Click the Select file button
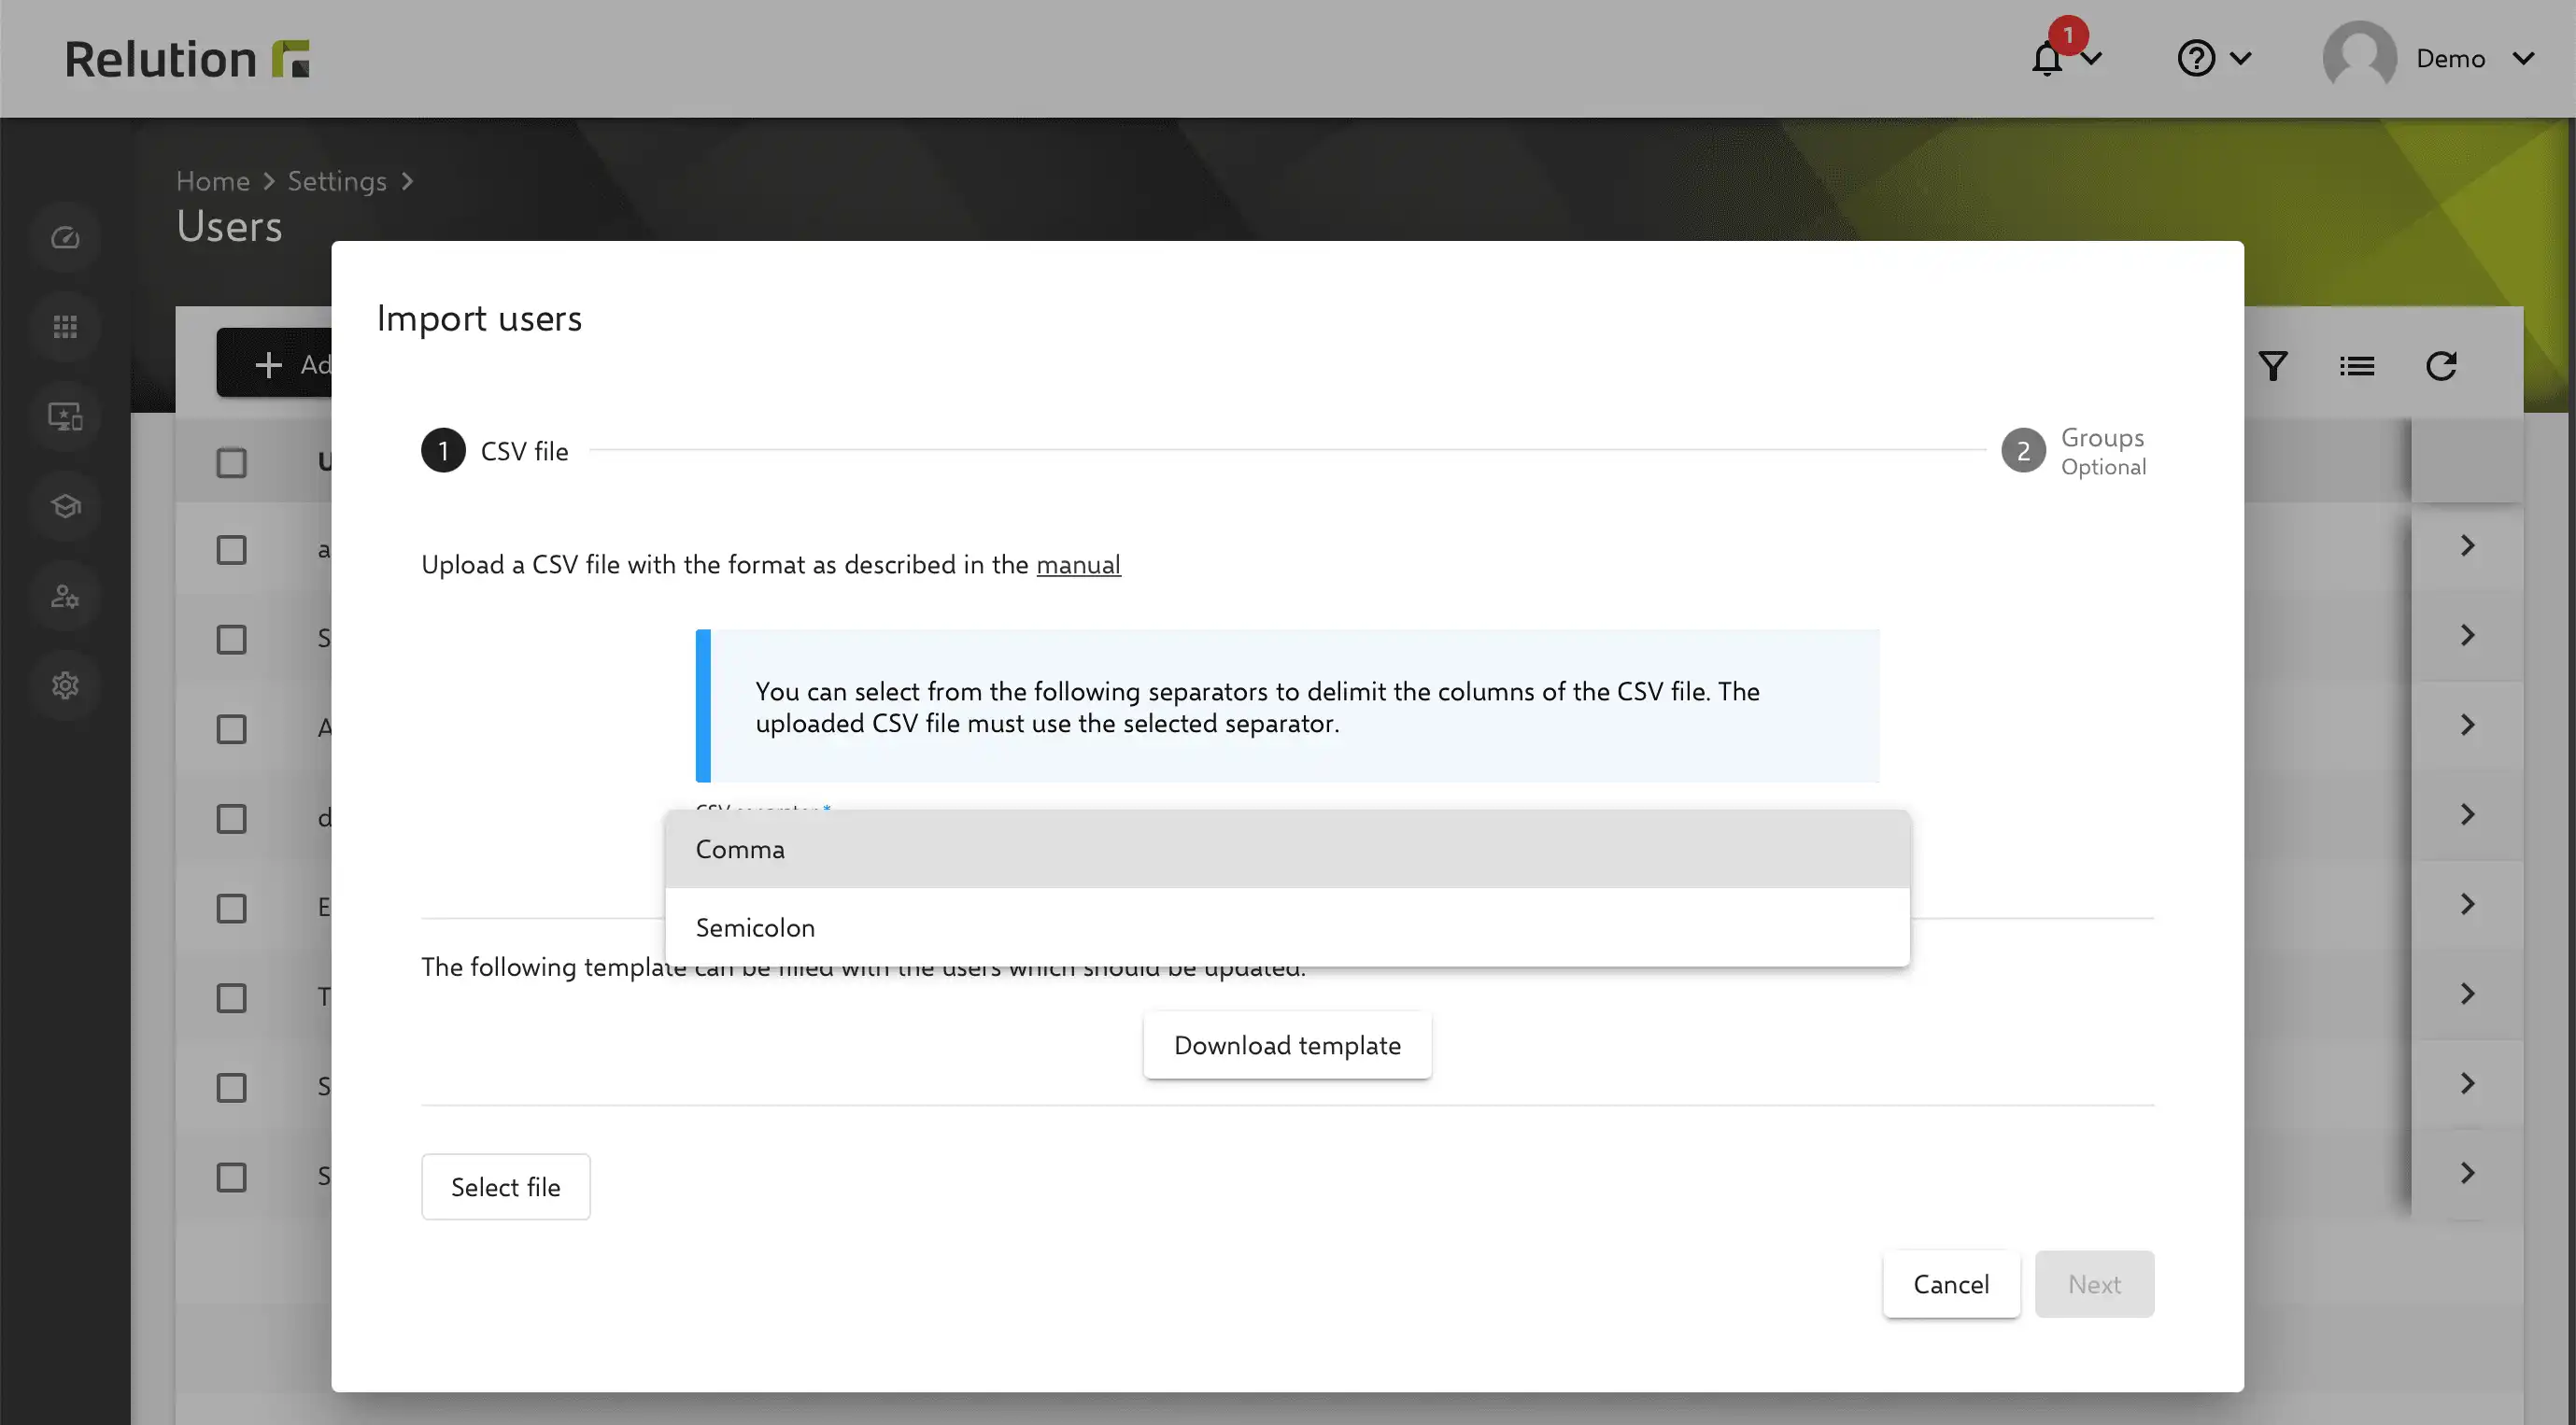Viewport: 2576px width, 1425px height. coord(505,1187)
